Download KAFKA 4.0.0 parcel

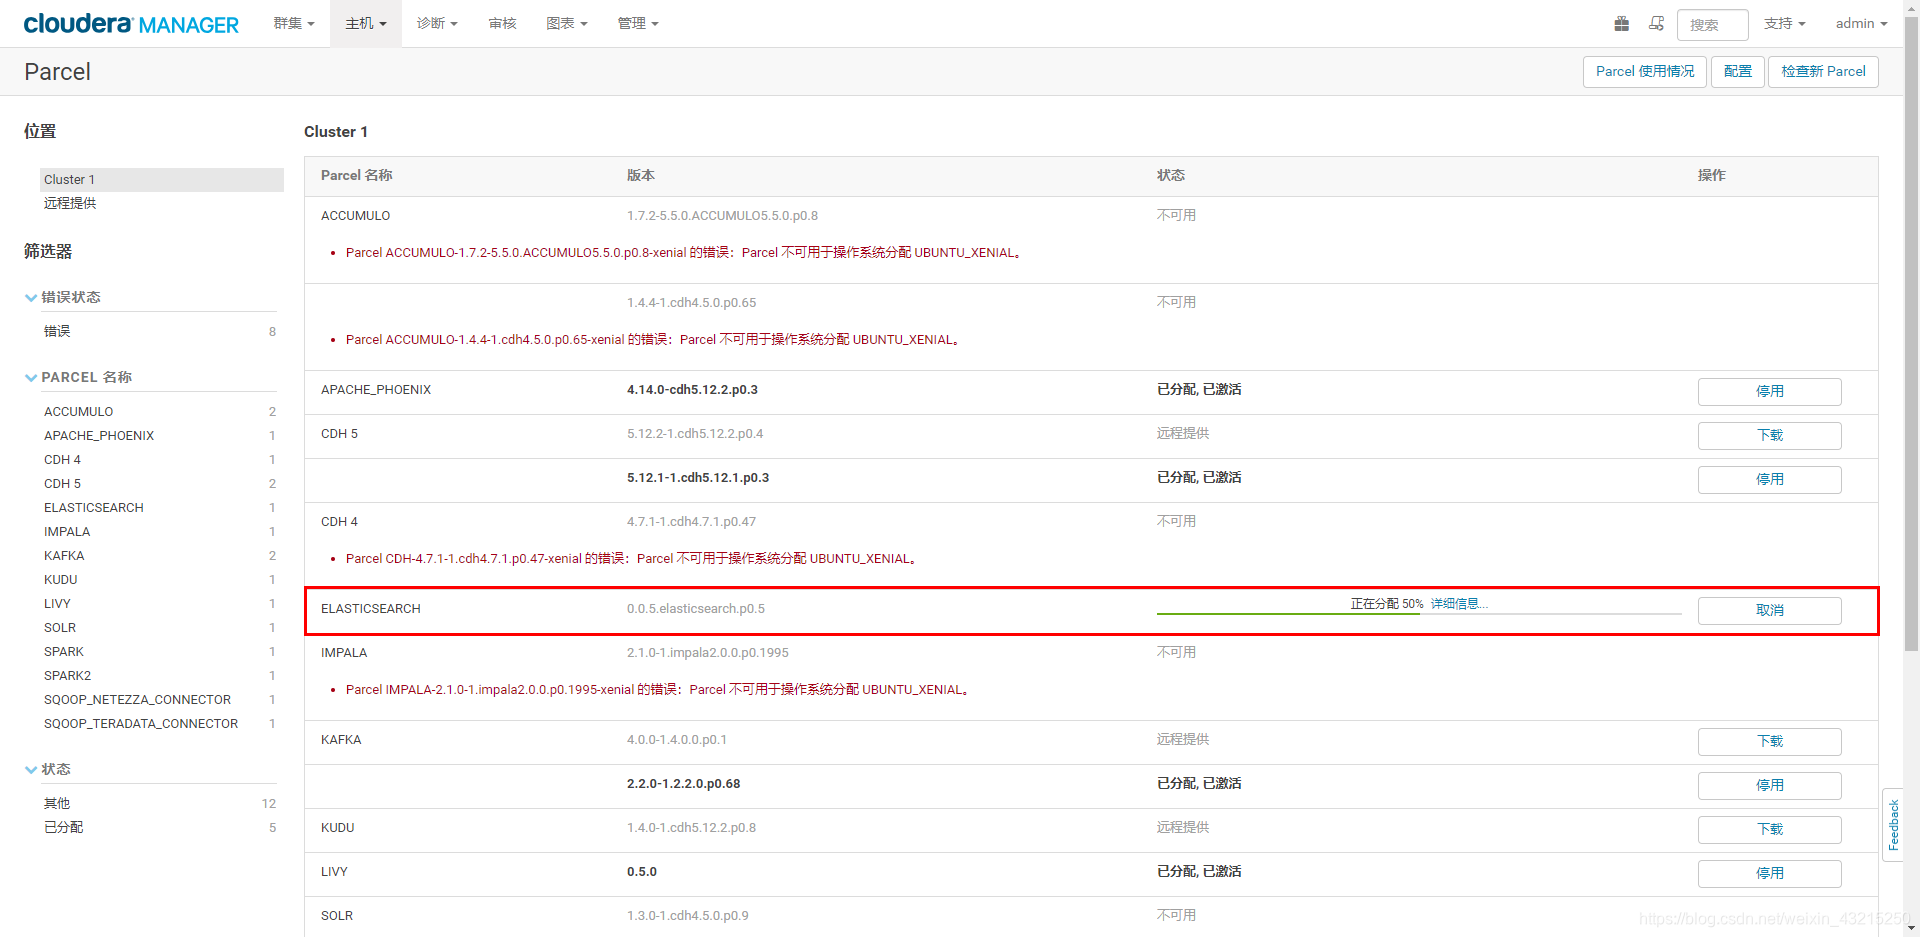coord(1769,741)
